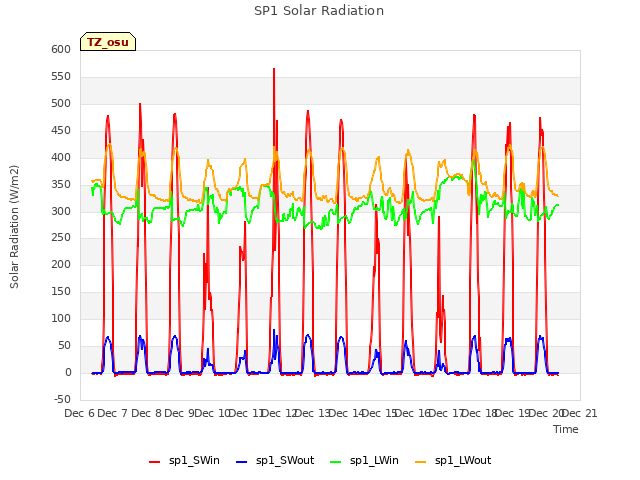Click the tallest red SWin spike near 565
640x480 pixels.
(274, 69)
